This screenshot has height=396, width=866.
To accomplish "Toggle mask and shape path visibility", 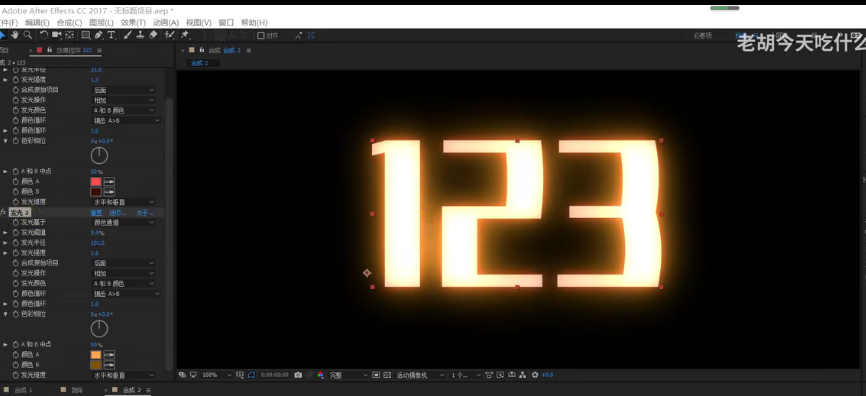I will click(x=251, y=375).
